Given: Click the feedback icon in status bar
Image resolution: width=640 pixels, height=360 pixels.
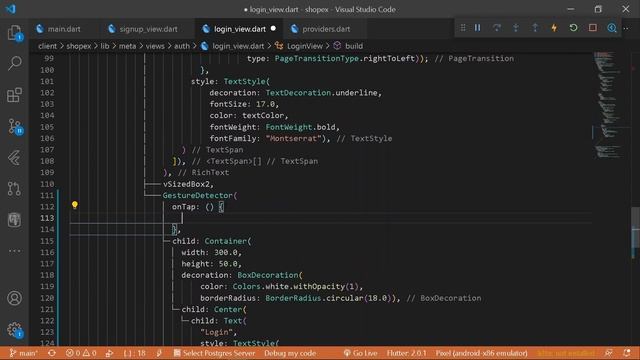Looking at the screenshot, I should pos(609,353).
